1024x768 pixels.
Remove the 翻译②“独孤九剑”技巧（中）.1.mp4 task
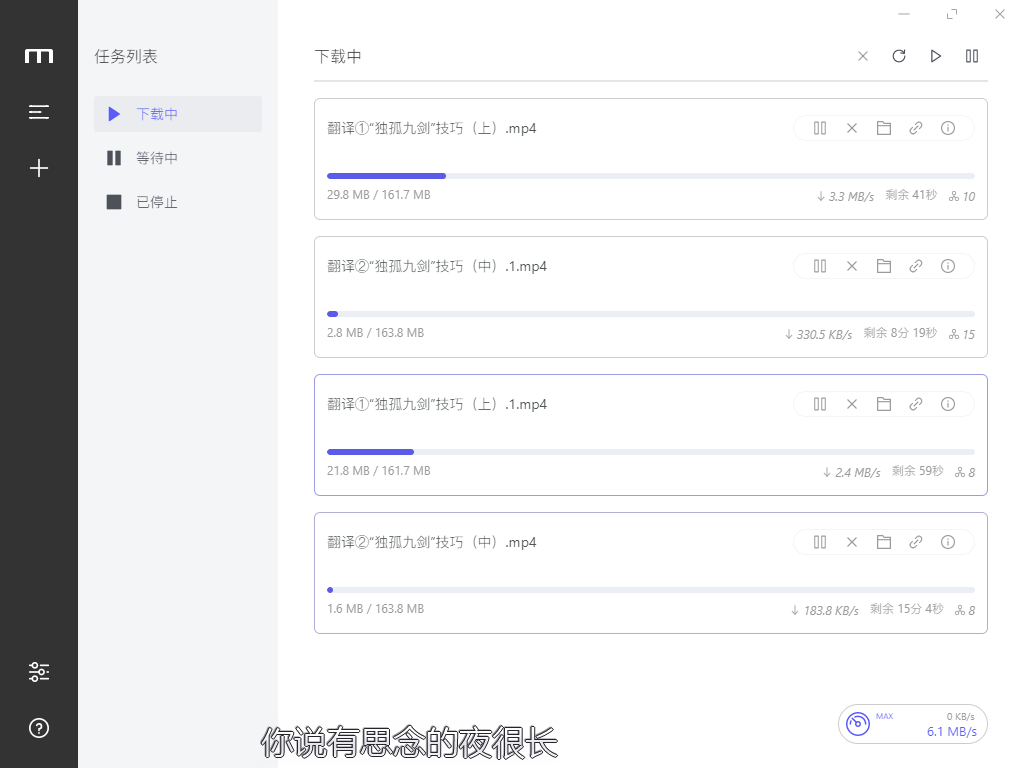852,266
